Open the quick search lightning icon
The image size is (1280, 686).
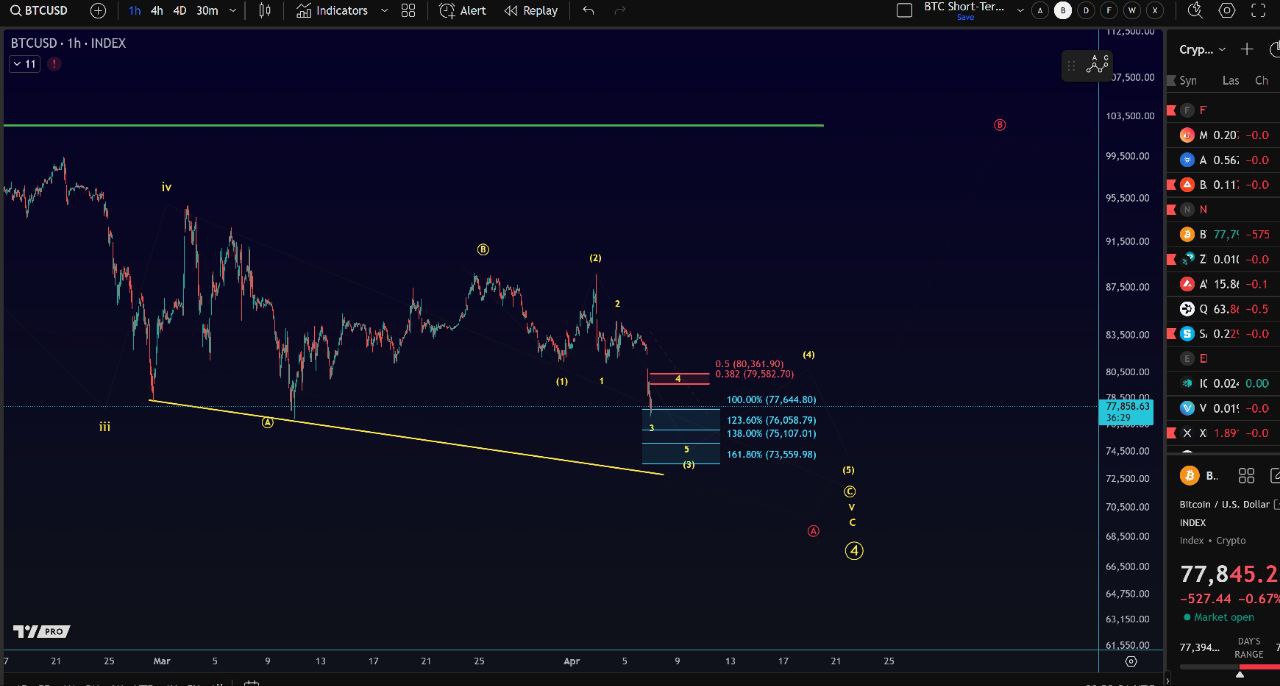coord(1195,10)
